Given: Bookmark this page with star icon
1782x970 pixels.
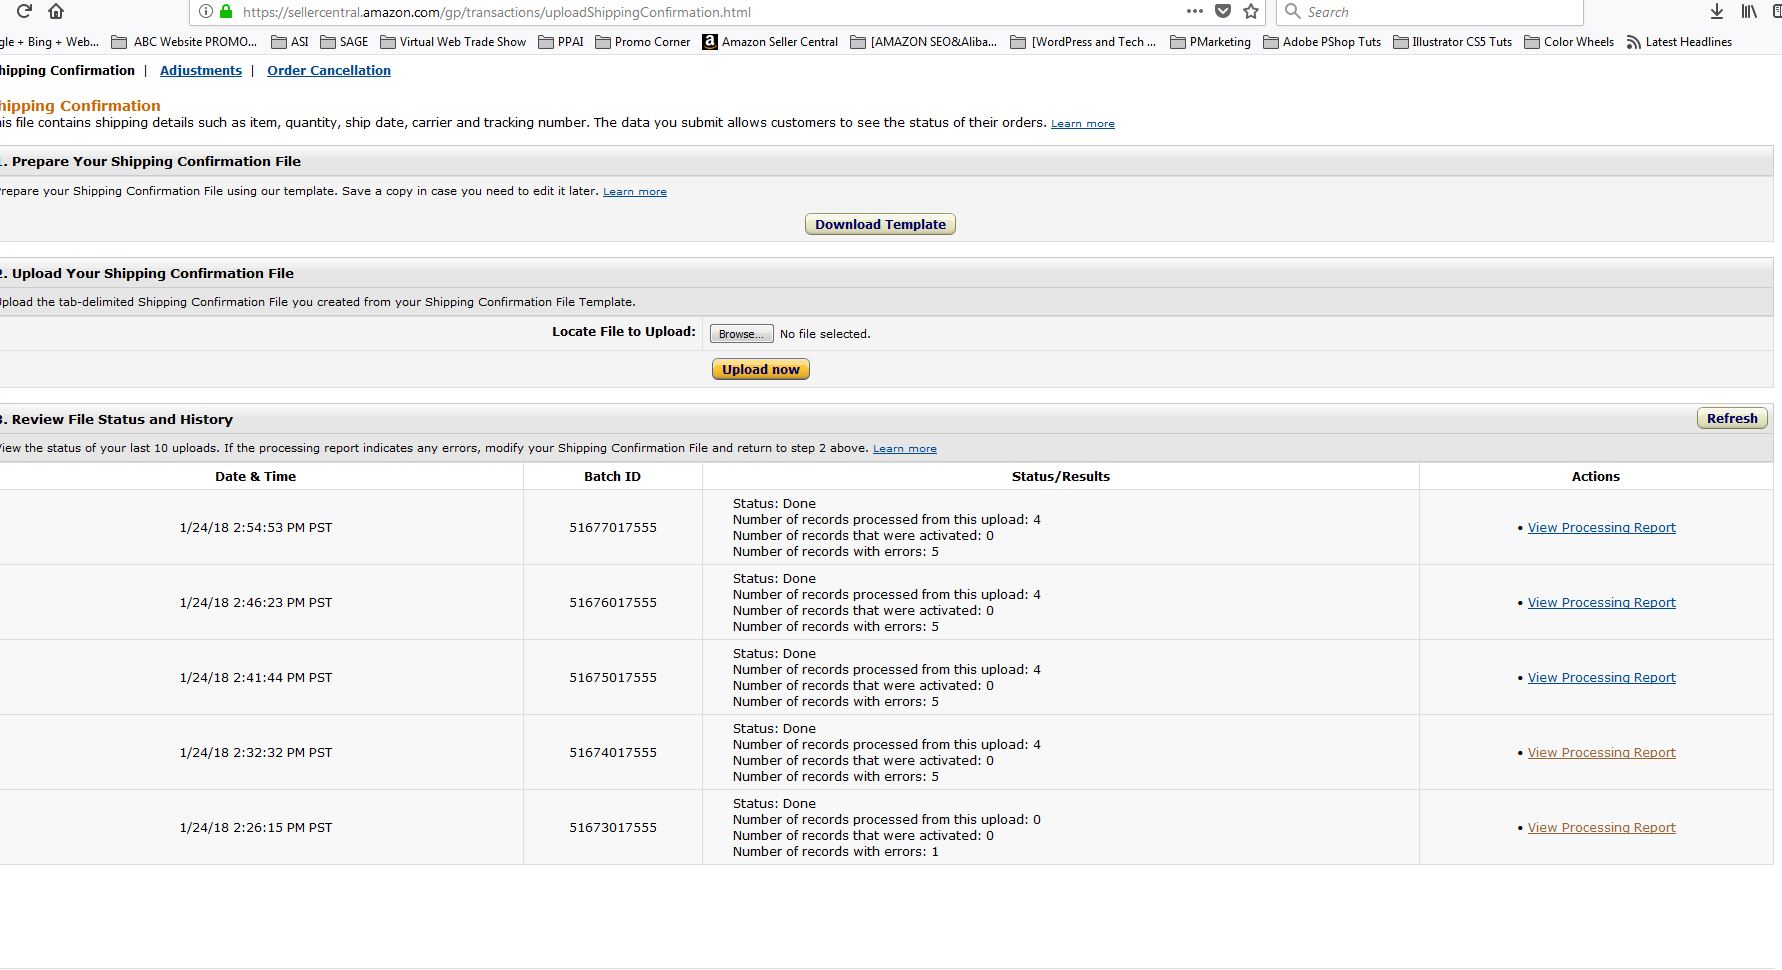Looking at the screenshot, I should point(1250,11).
